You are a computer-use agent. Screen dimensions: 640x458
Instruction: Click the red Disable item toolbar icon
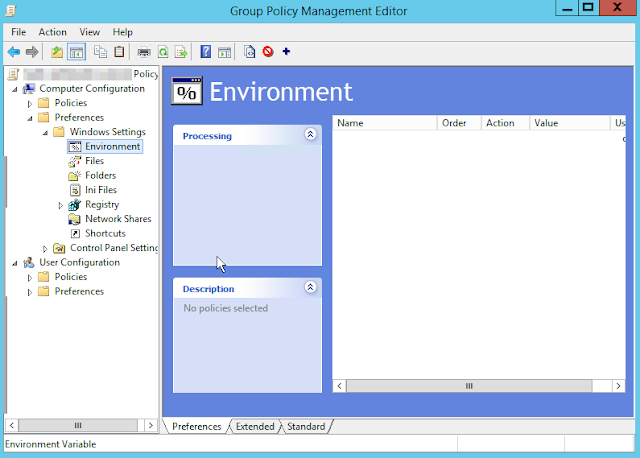point(268,52)
